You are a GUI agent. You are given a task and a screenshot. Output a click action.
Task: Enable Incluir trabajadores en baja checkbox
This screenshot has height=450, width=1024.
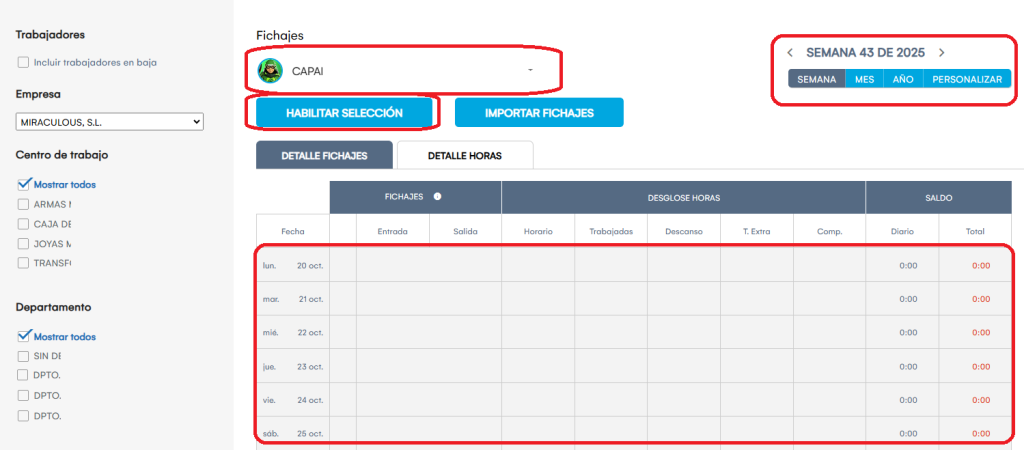(x=23, y=62)
